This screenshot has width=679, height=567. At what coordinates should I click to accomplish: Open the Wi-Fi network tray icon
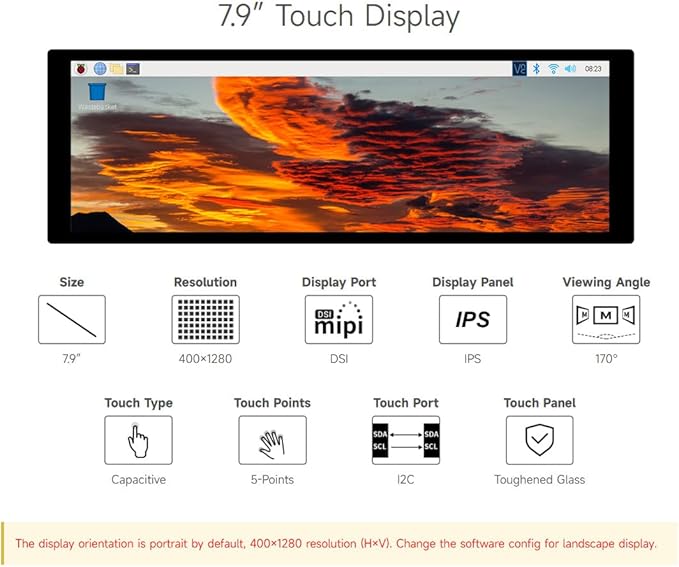[x=553, y=68]
